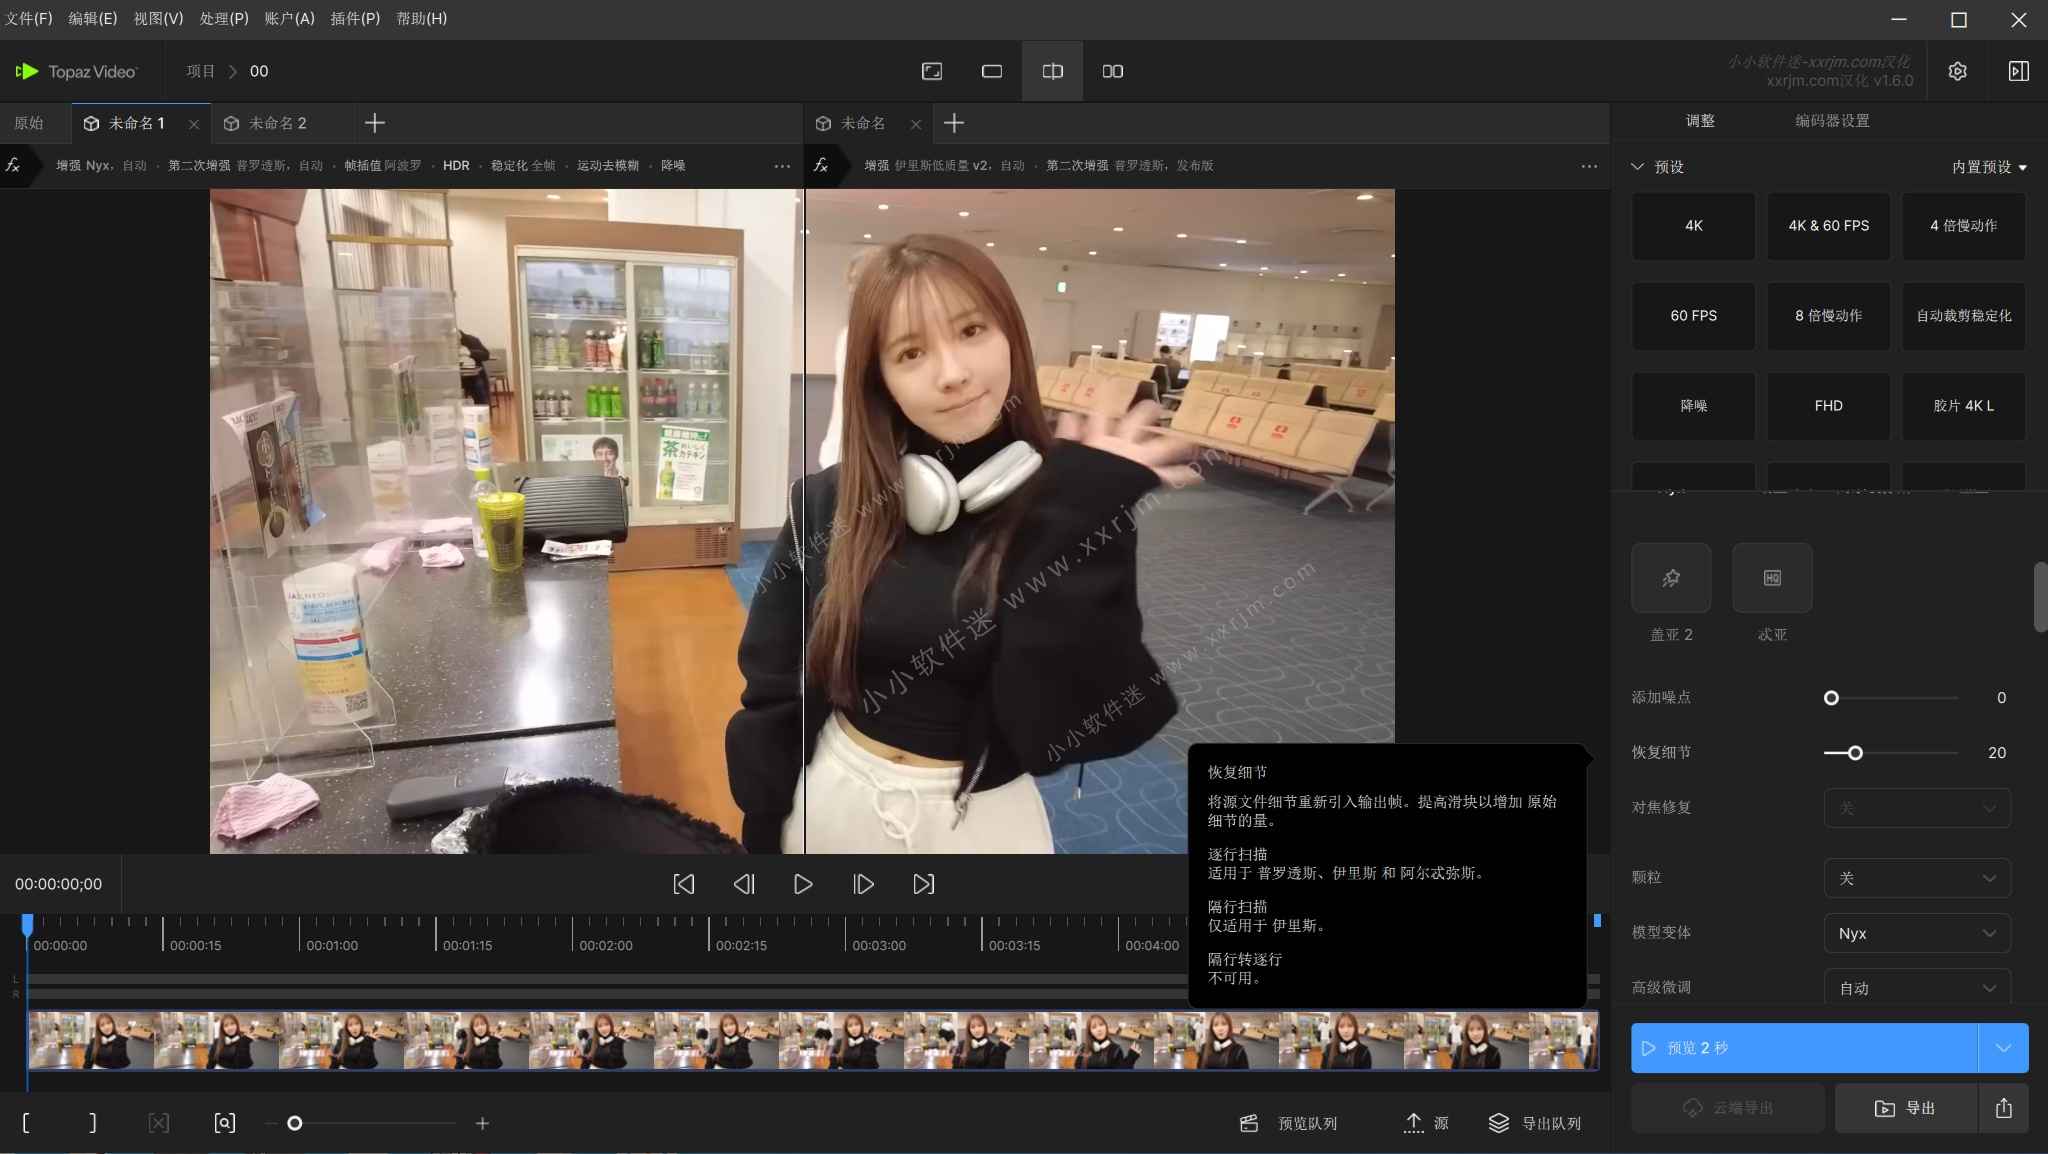Viewport: 2048px width, 1154px height.
Task: Add a new tab in left pane
Action: pyautogui.click(x=375, y=123)
